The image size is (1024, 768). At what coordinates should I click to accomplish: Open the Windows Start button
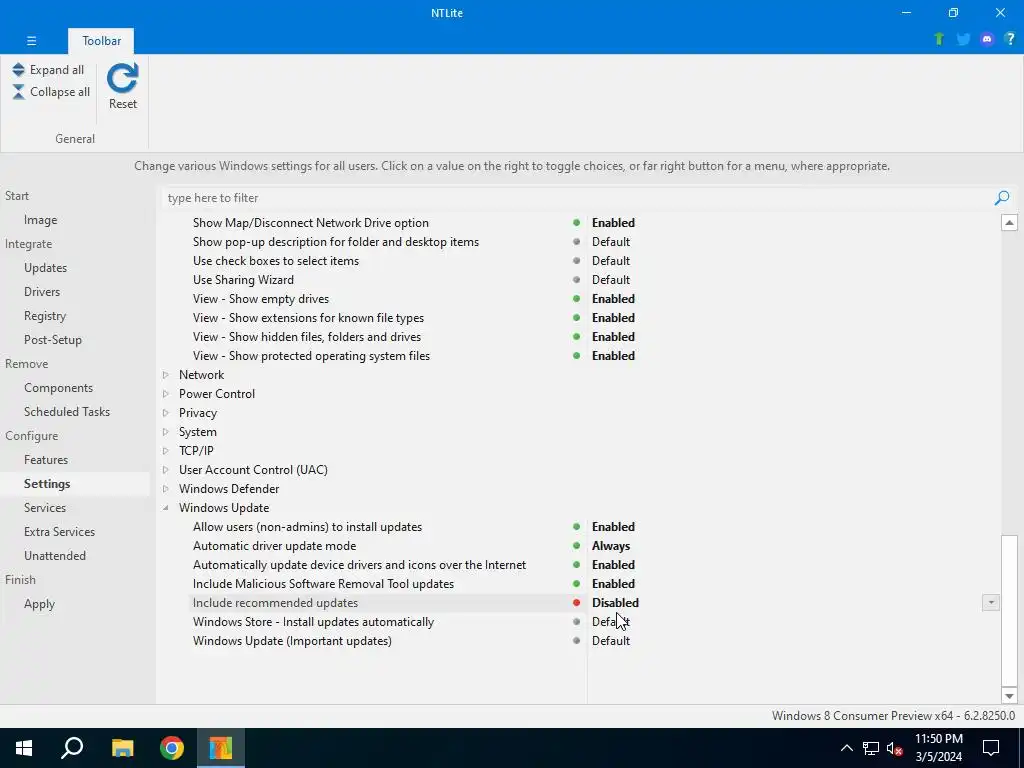coord(24,748)
